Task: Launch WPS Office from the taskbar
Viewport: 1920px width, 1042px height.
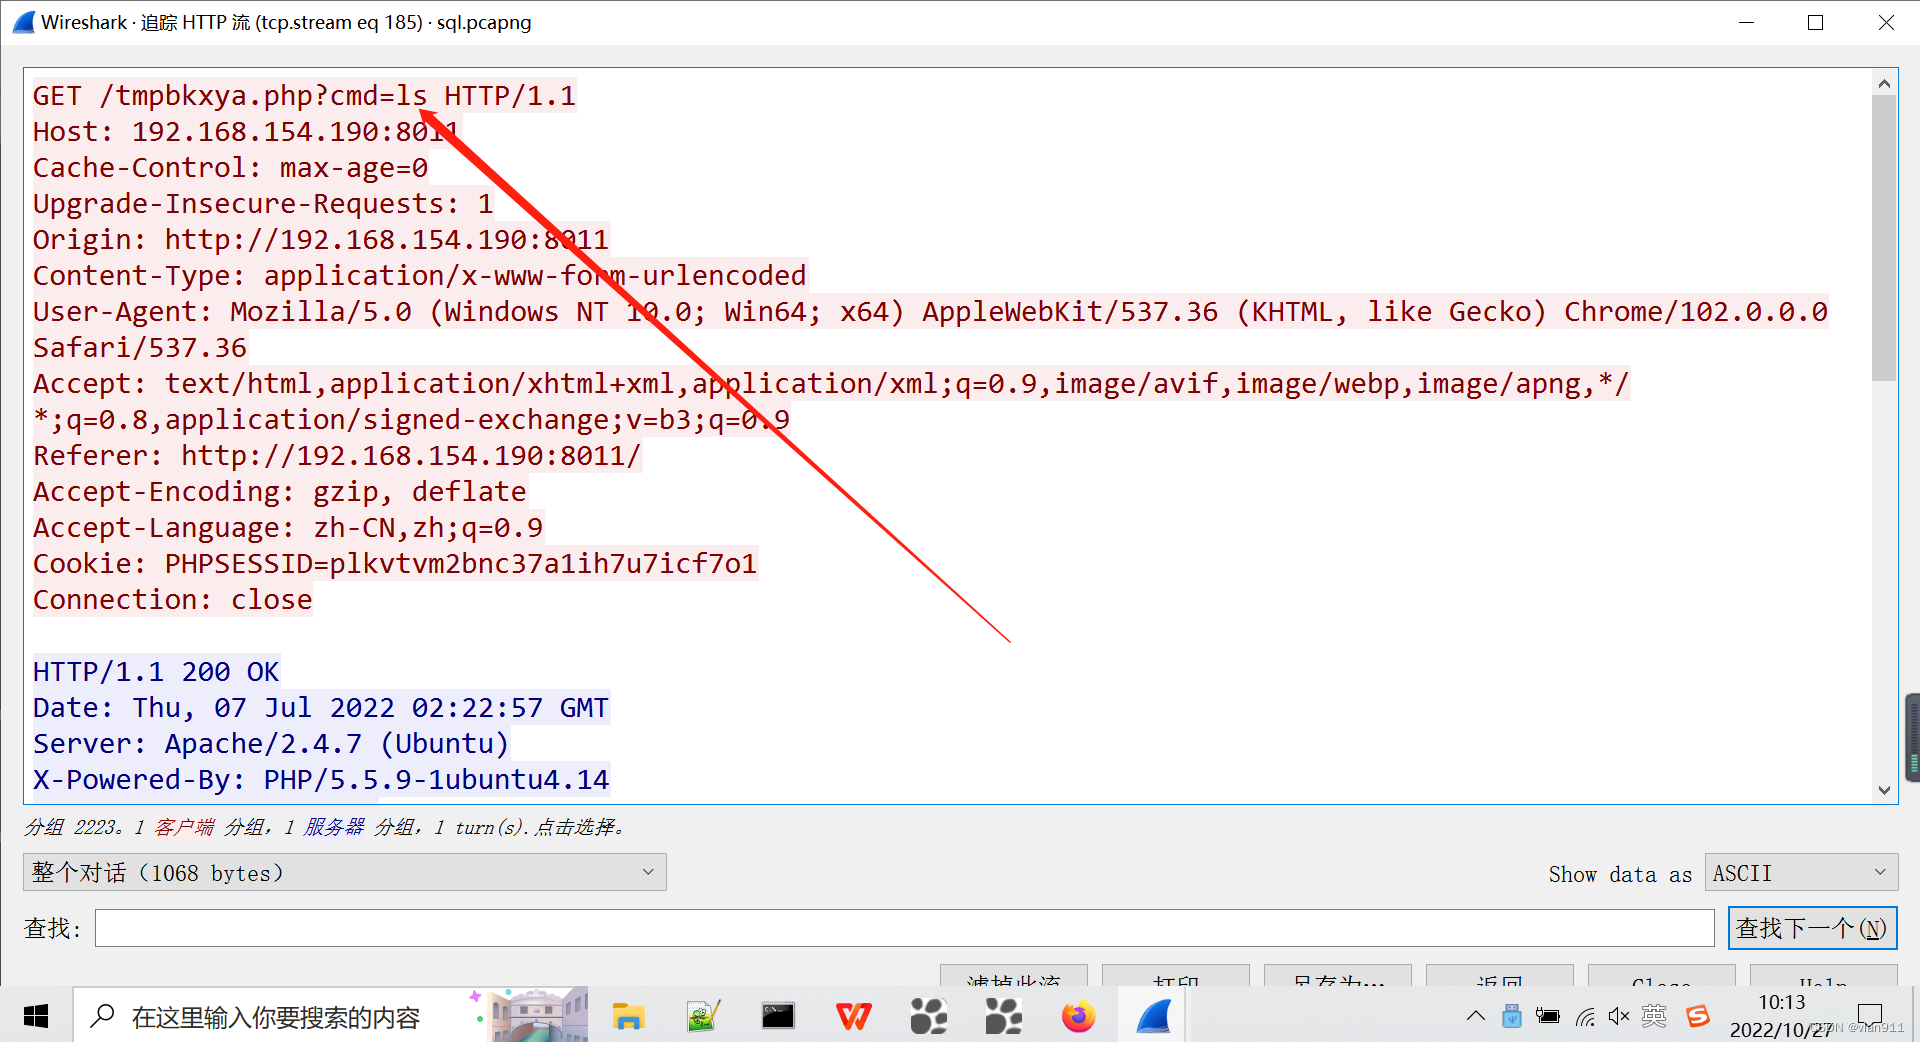Action: (853, 1017)
